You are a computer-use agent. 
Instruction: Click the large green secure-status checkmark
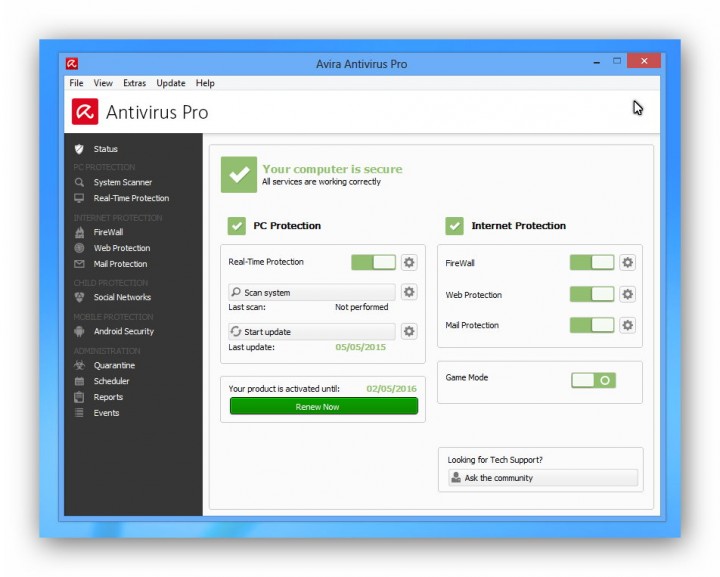[x=239, y=174]
